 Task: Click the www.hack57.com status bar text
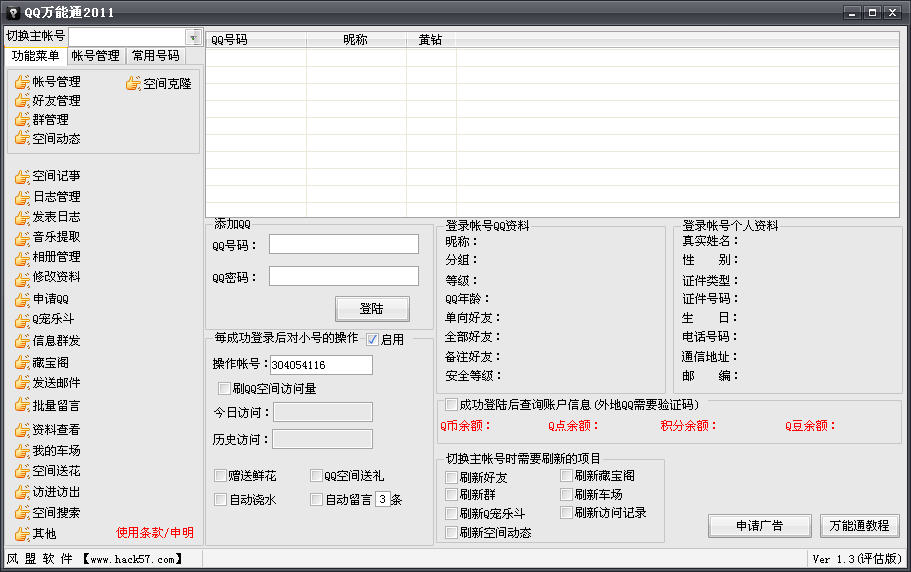(x=132, y=559)
